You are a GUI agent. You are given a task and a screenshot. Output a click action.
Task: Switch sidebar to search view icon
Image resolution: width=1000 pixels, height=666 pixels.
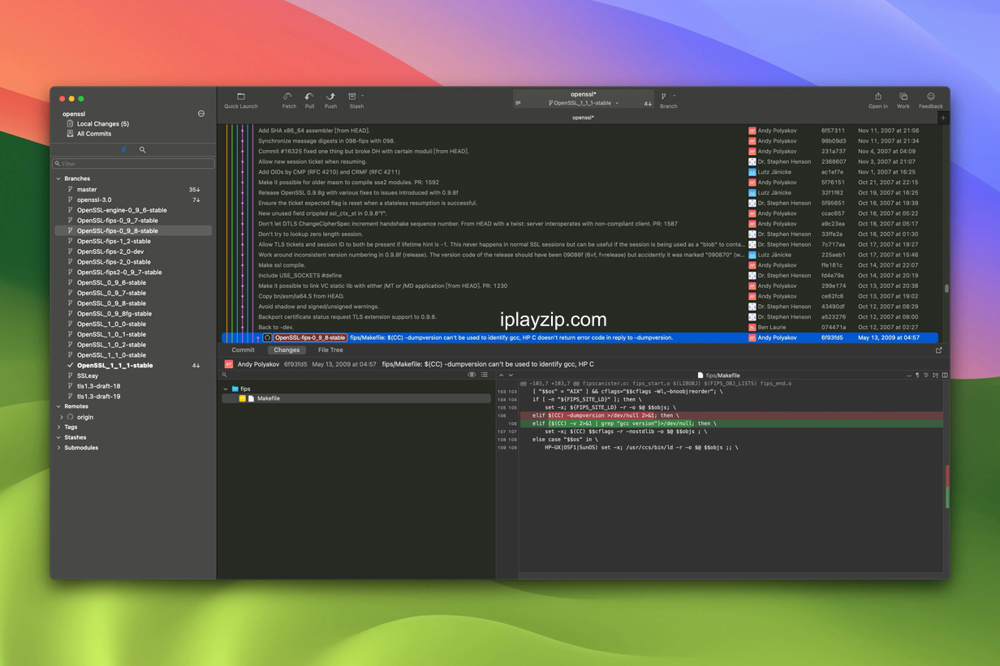(x=142, y=150)
